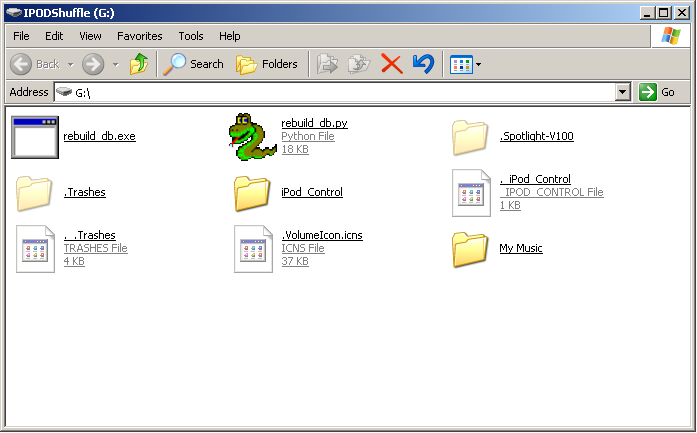Click the '_IPOD_CONTROL File' type label
This screenshot has width=697, height=433.
(x=552, y=192)
